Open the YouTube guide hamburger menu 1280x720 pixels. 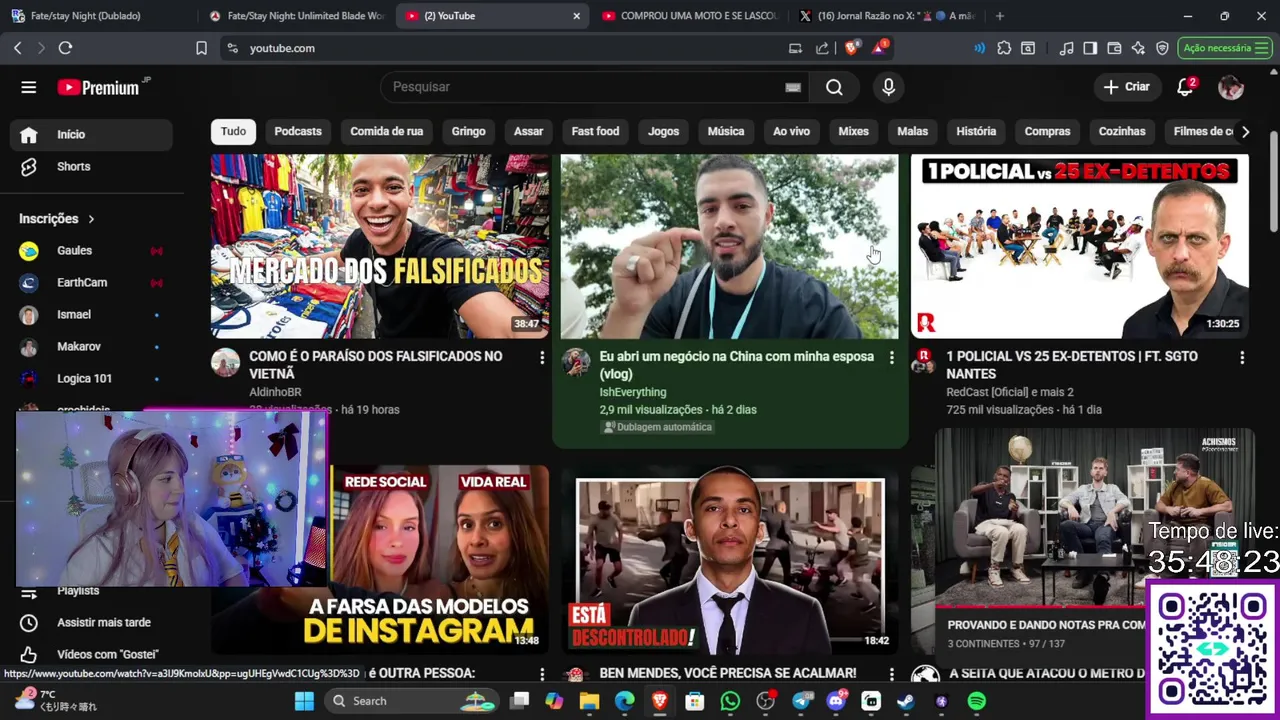click(28, 87)
